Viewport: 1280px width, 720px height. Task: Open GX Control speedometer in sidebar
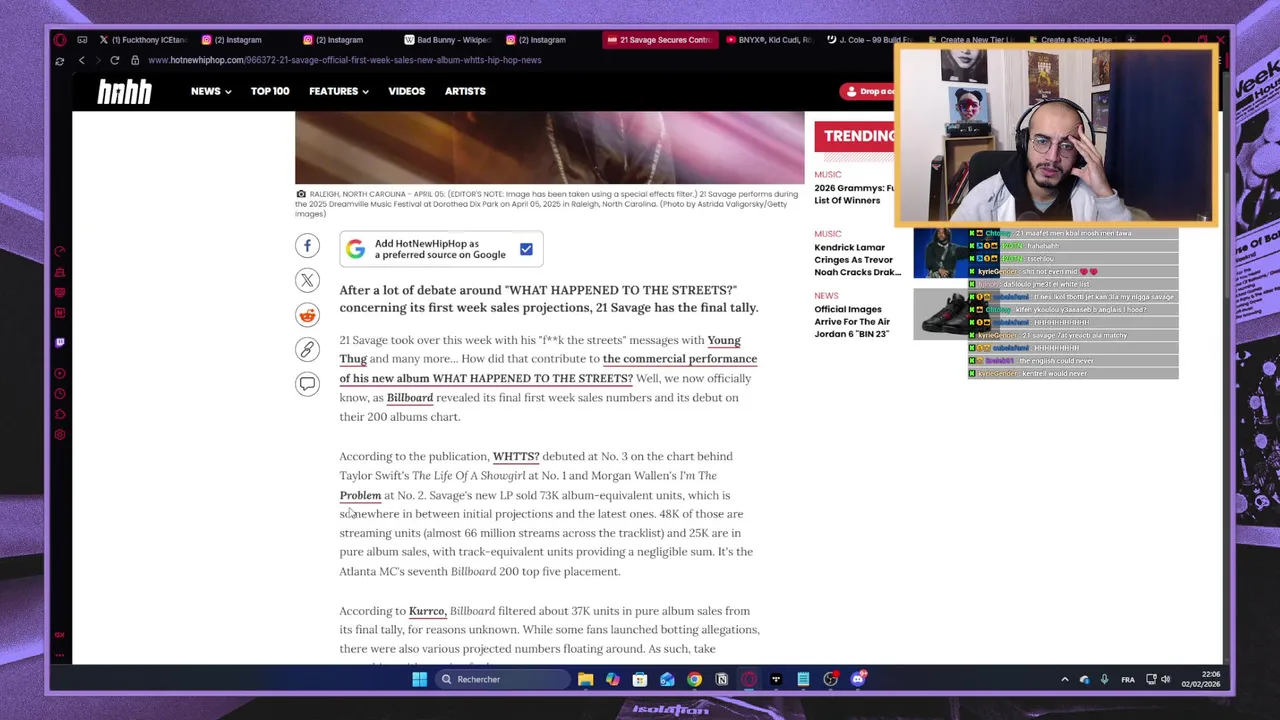(60, 252)
